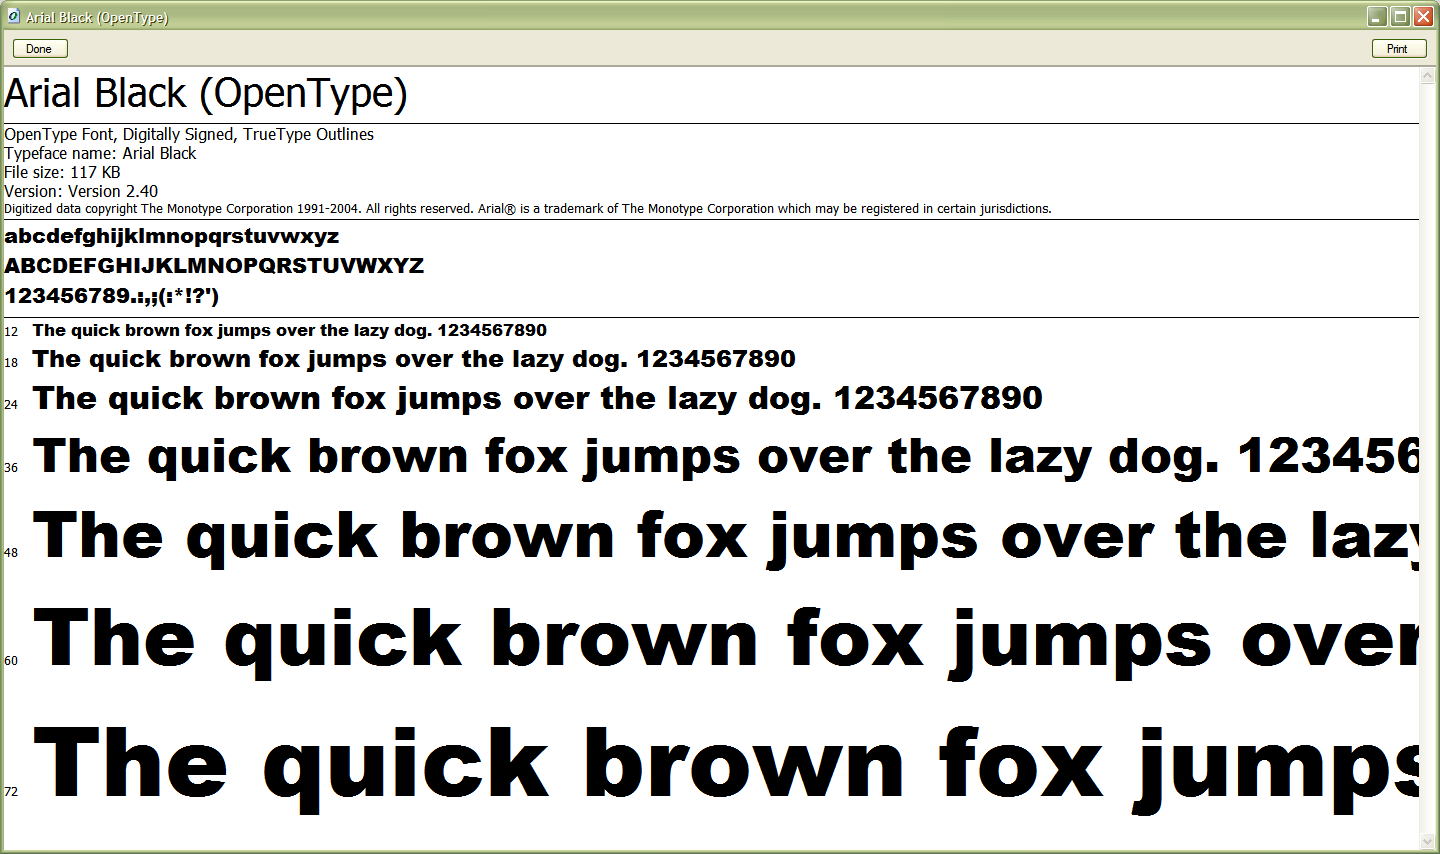Click the 12 point quick brown fox sample
1440x854 pixels.
click(x=290, y=331)
